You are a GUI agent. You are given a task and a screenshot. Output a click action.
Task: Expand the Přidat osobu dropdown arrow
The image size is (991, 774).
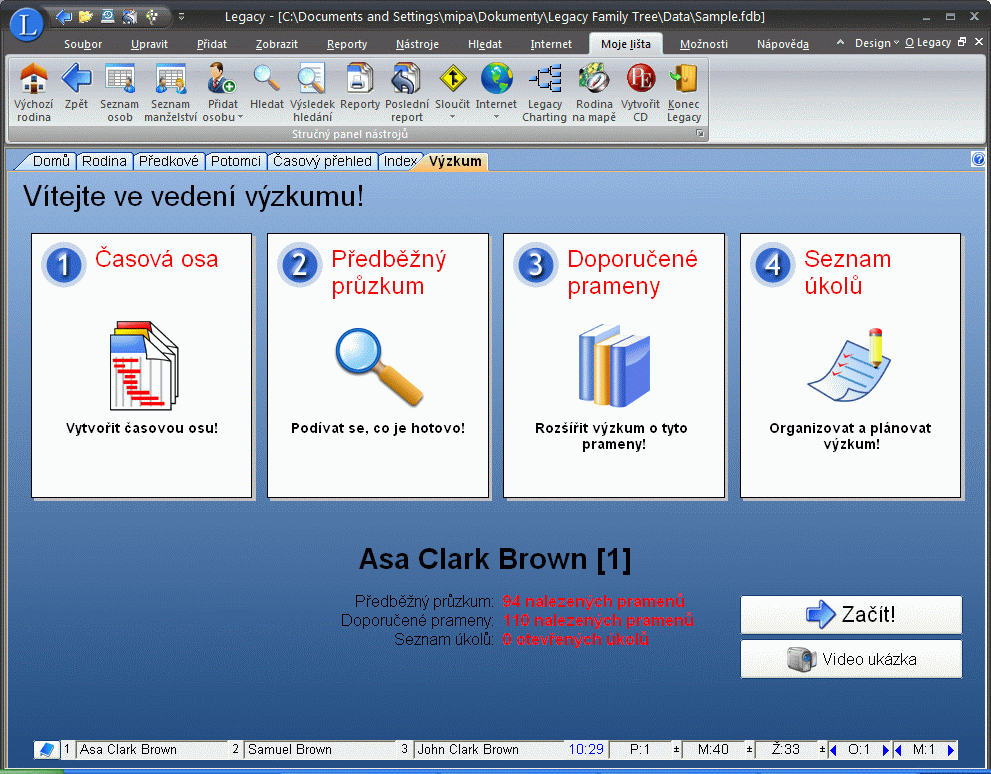(x=240, y=117)
